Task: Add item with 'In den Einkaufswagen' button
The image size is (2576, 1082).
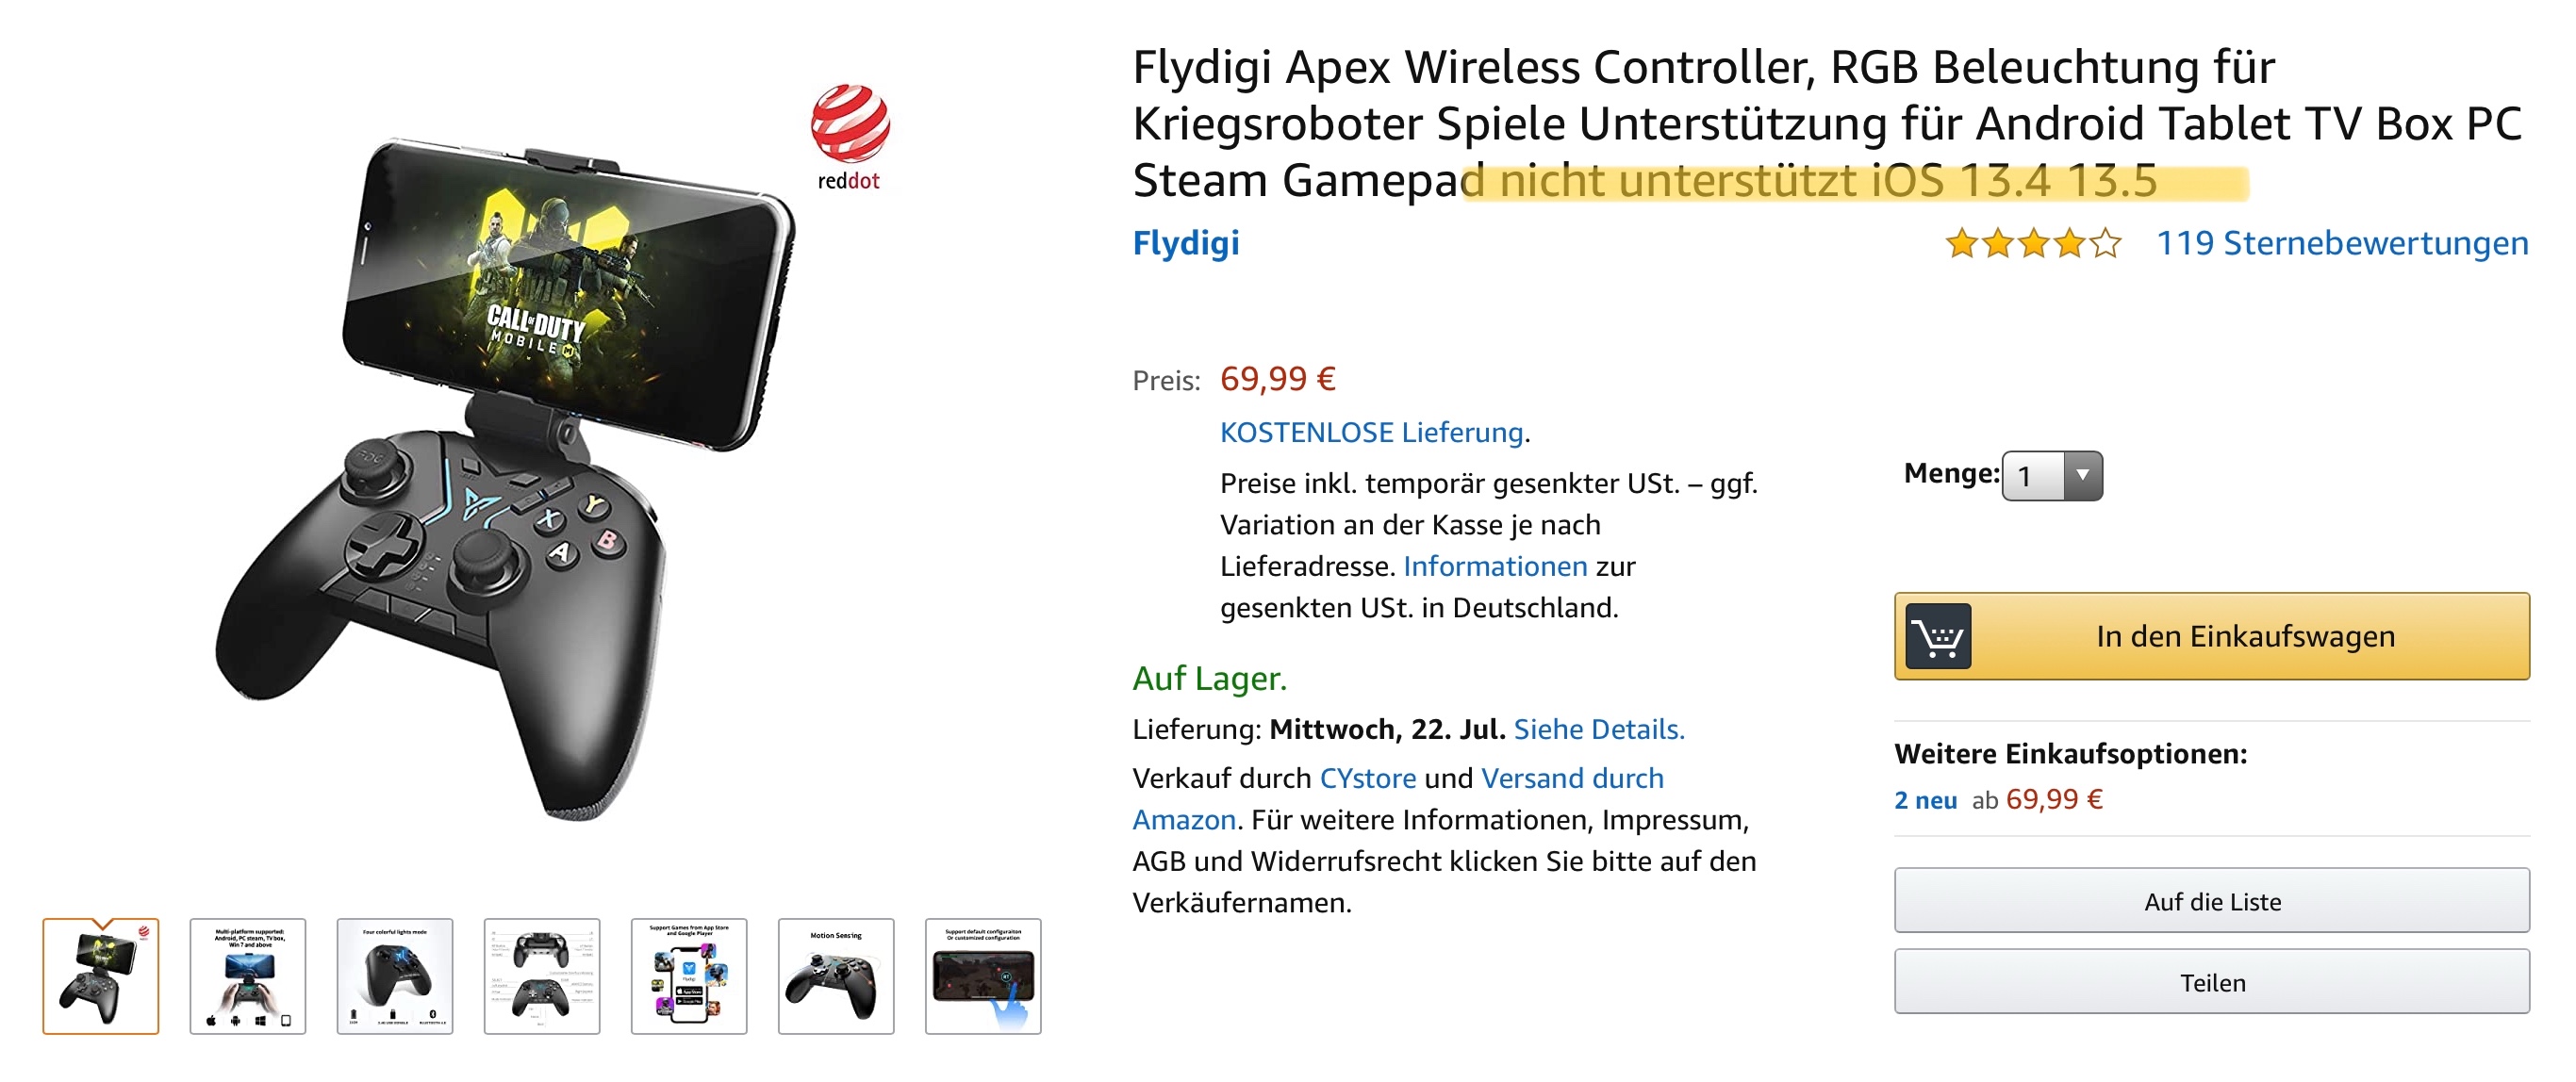Action: [2244, 636]
